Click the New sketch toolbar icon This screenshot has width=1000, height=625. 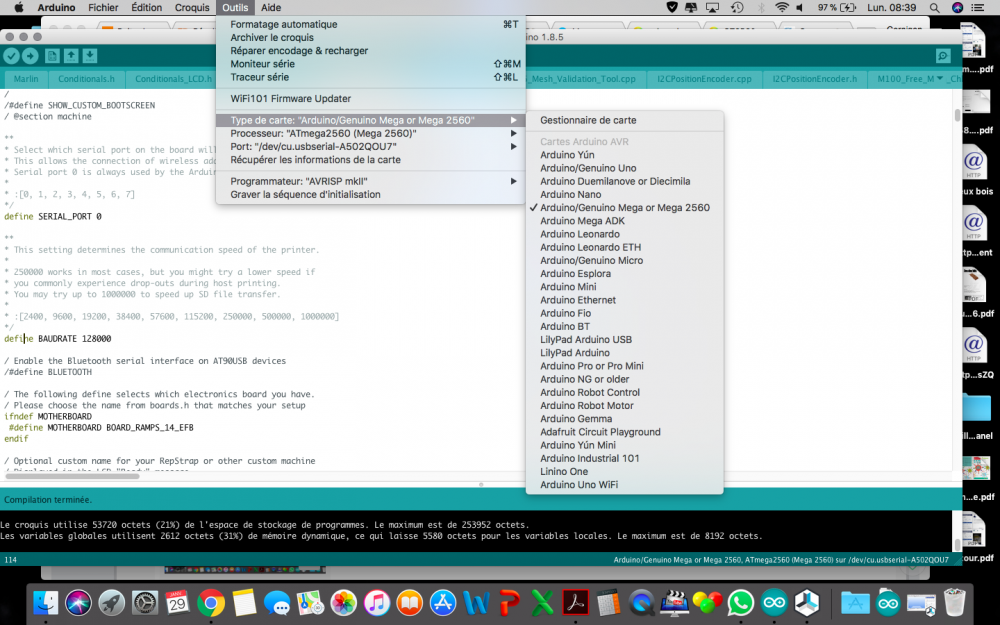[x=52, y=56]
